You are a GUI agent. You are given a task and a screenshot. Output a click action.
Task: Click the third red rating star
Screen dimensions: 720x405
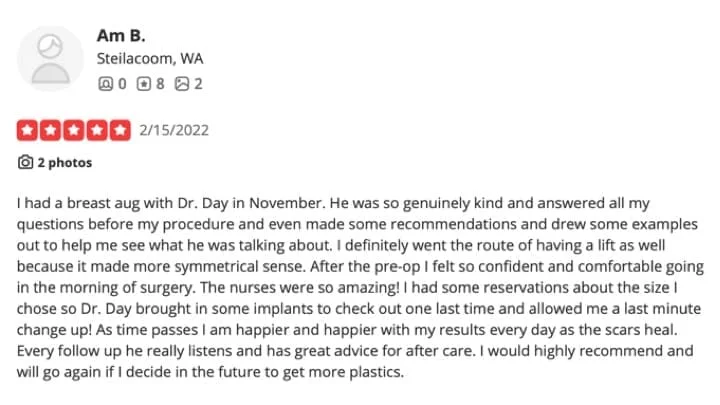[73, 130]
